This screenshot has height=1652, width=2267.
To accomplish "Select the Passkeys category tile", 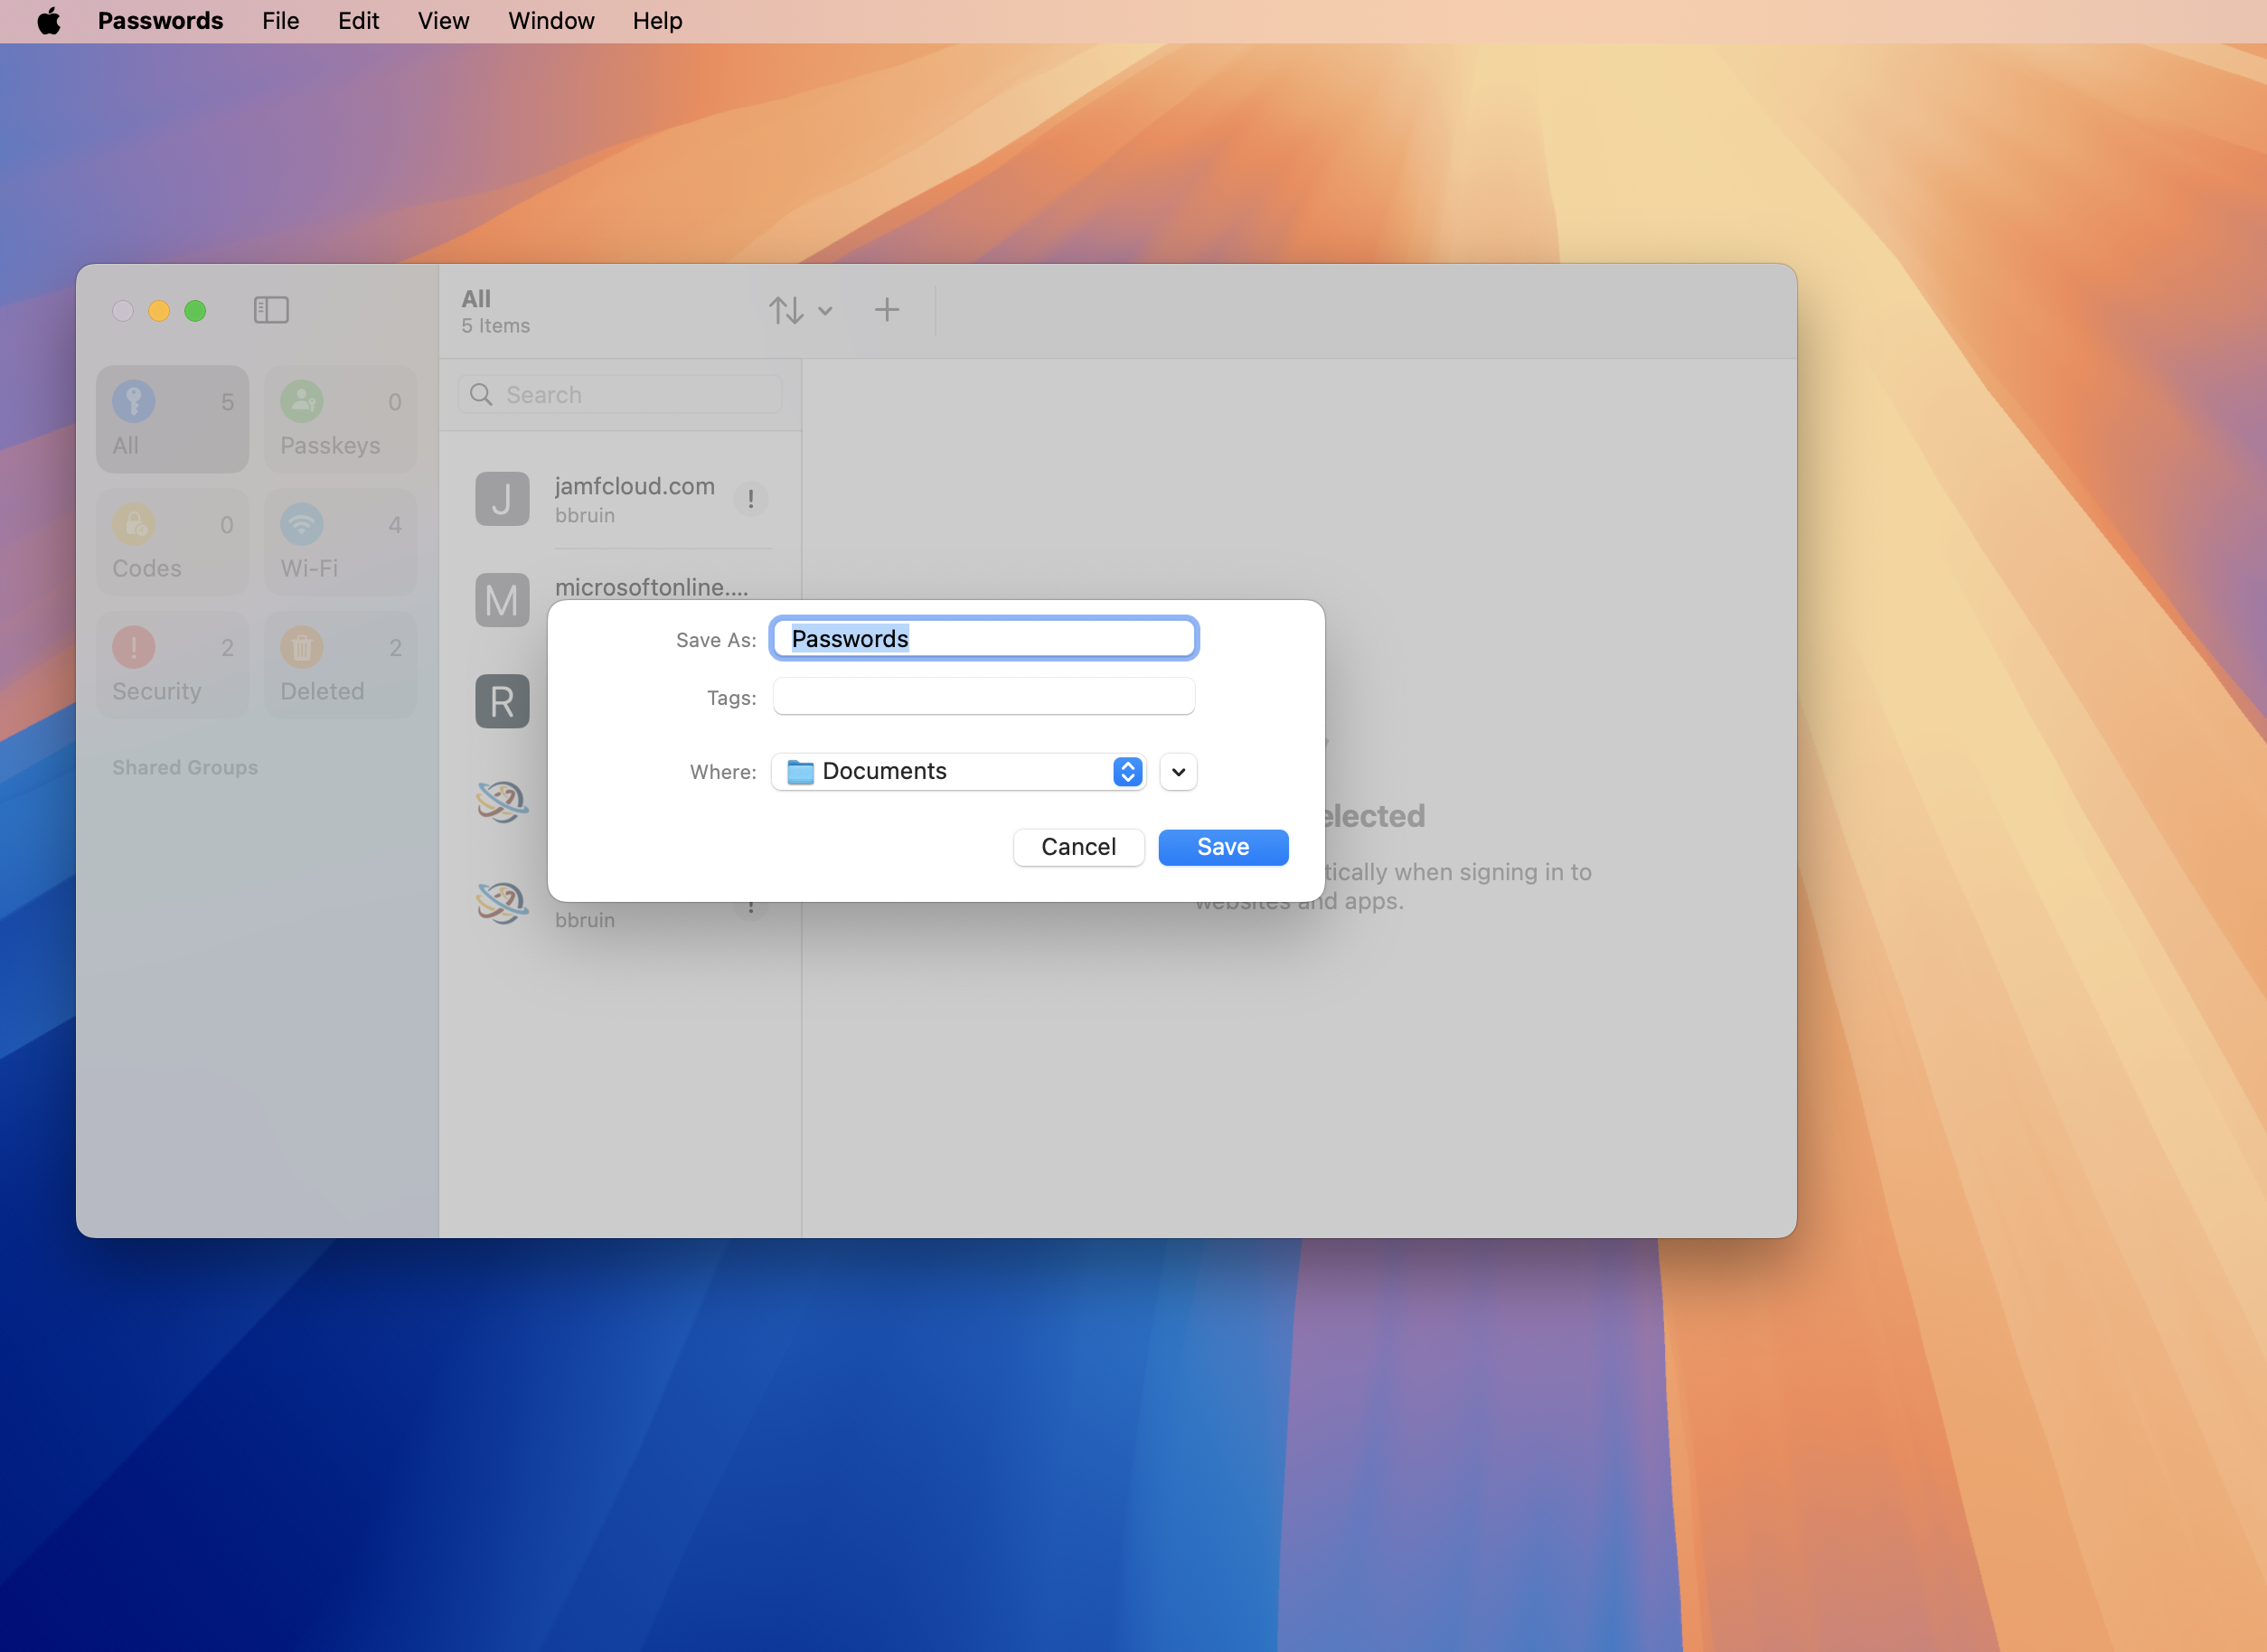I will (x=340, y=419).
